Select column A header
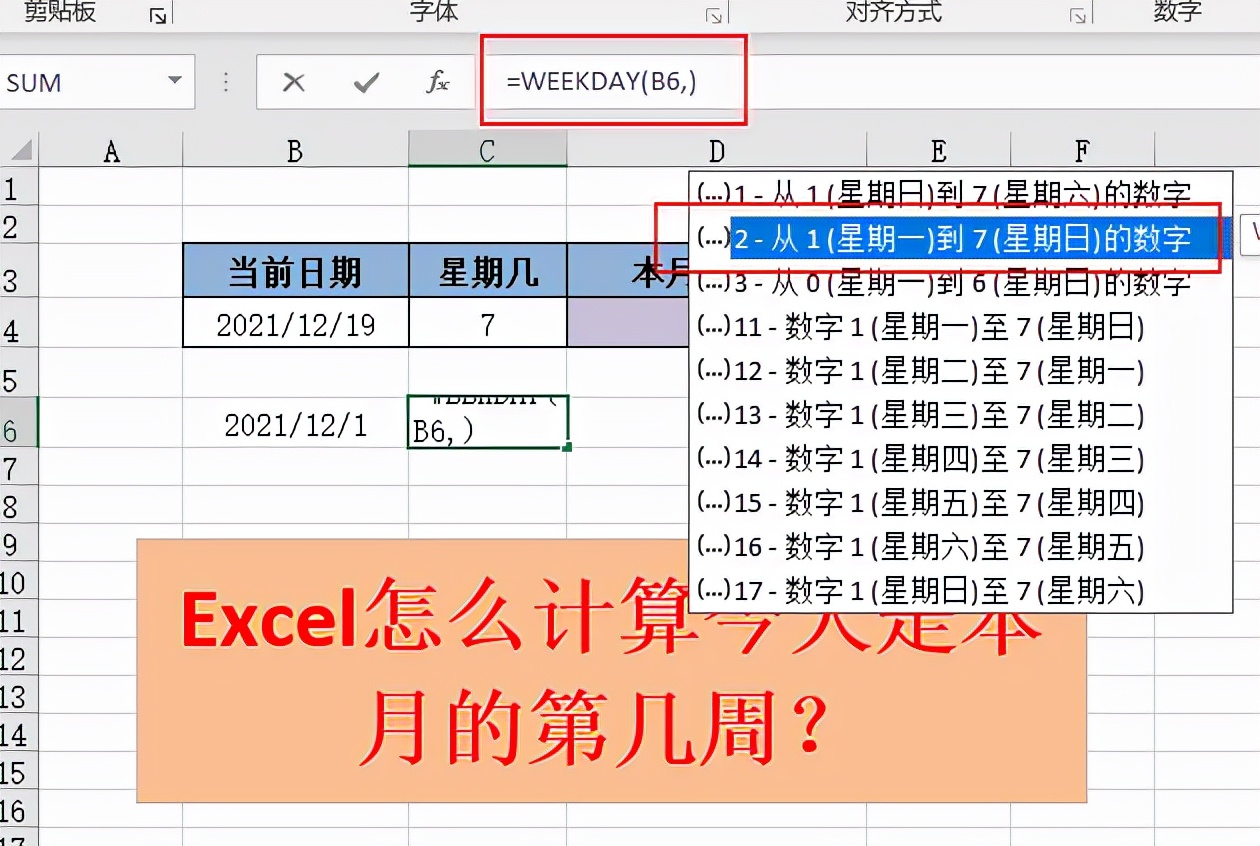1260x846 pixels. pyautogui.click(x=111, y=151)
